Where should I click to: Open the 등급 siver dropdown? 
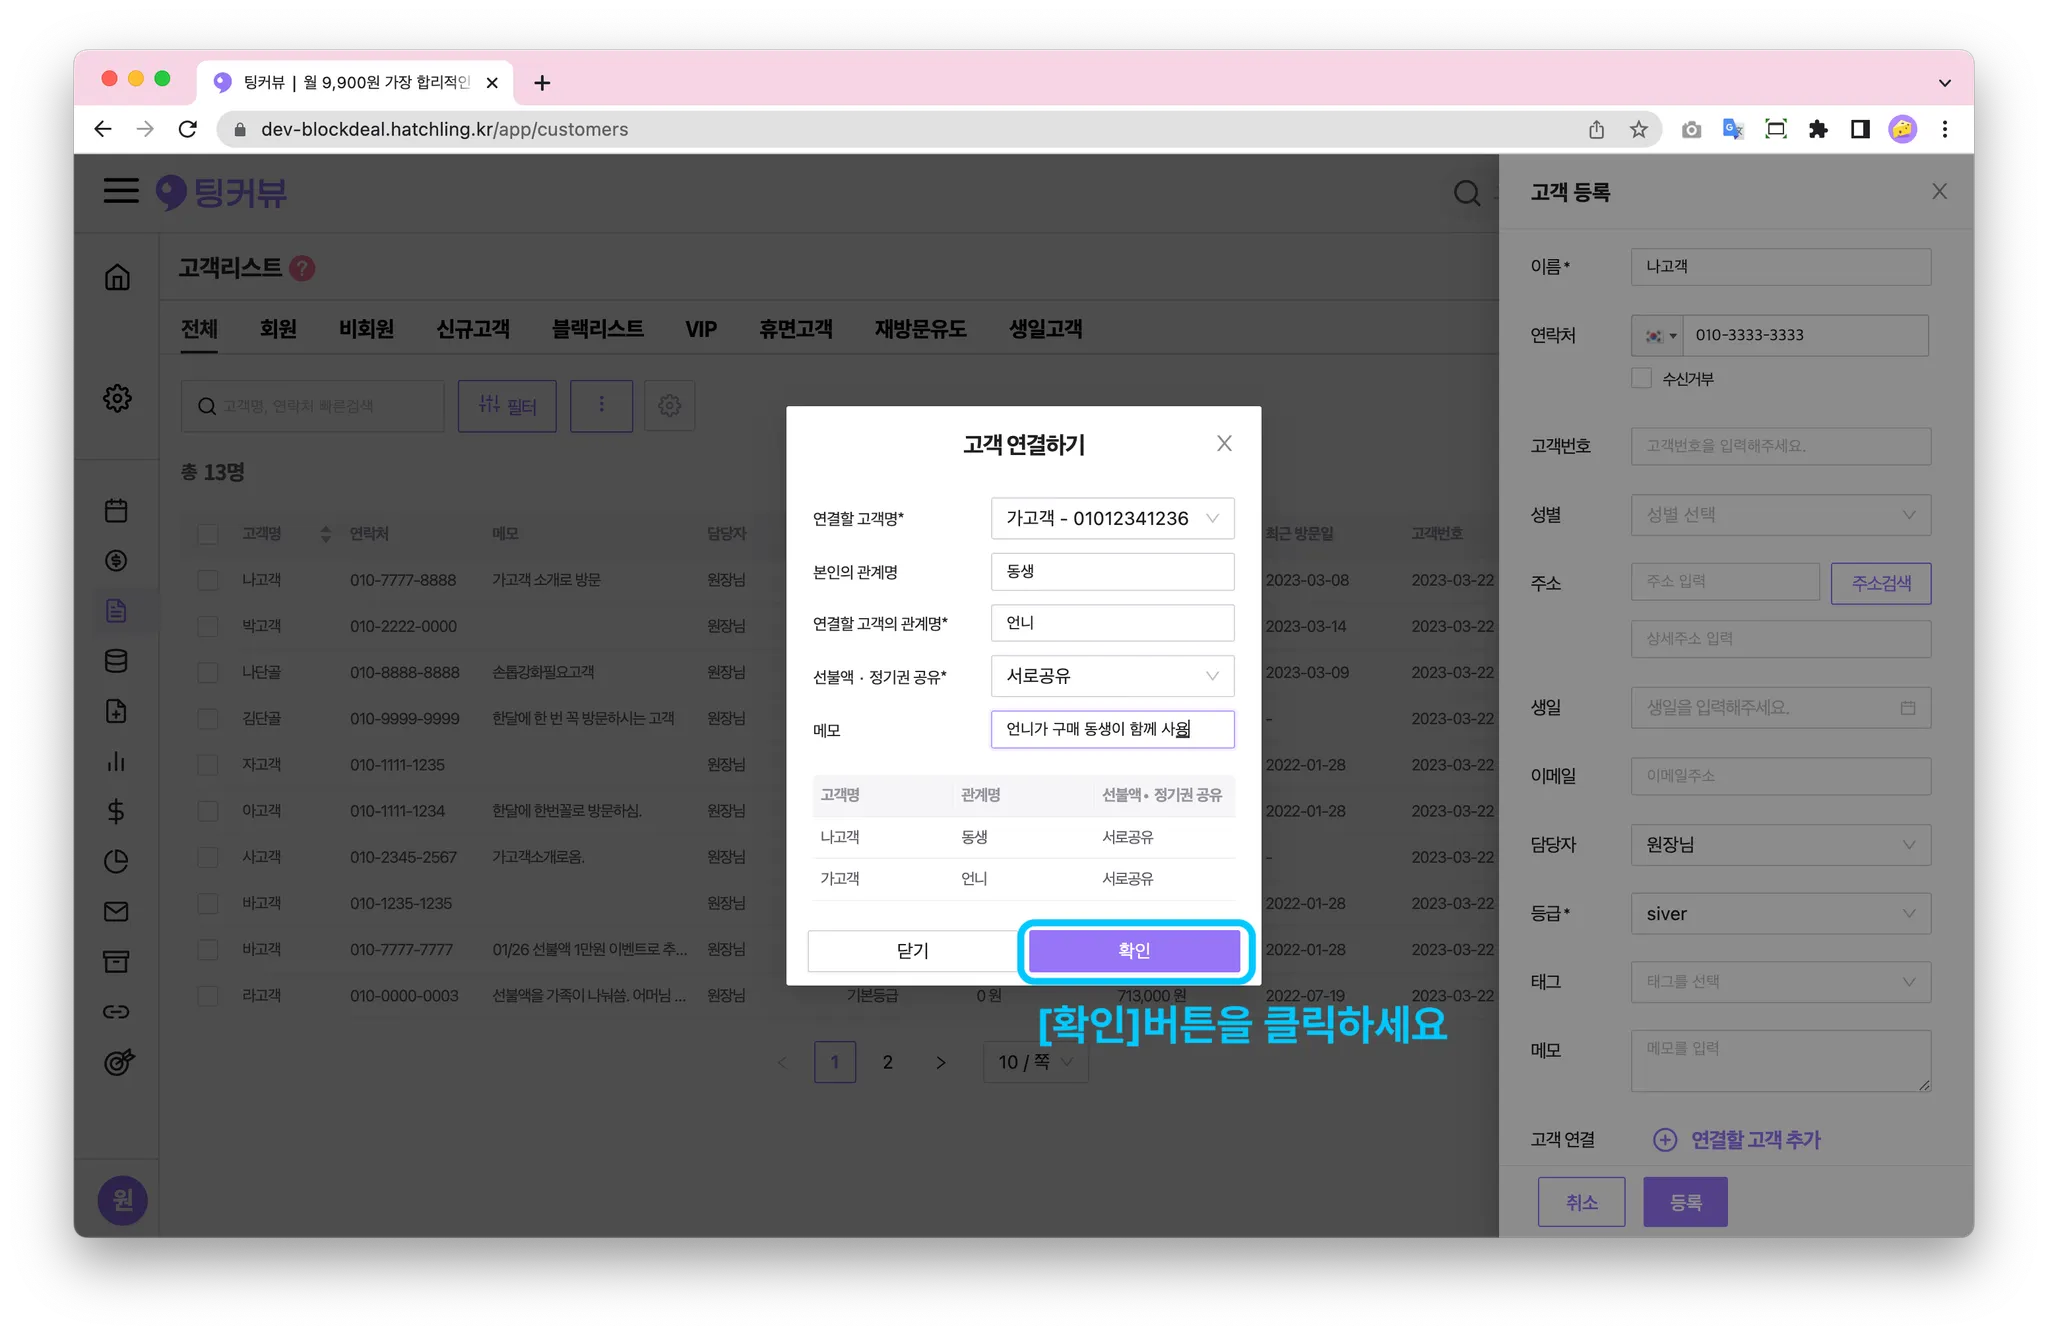coord(1780,914)
